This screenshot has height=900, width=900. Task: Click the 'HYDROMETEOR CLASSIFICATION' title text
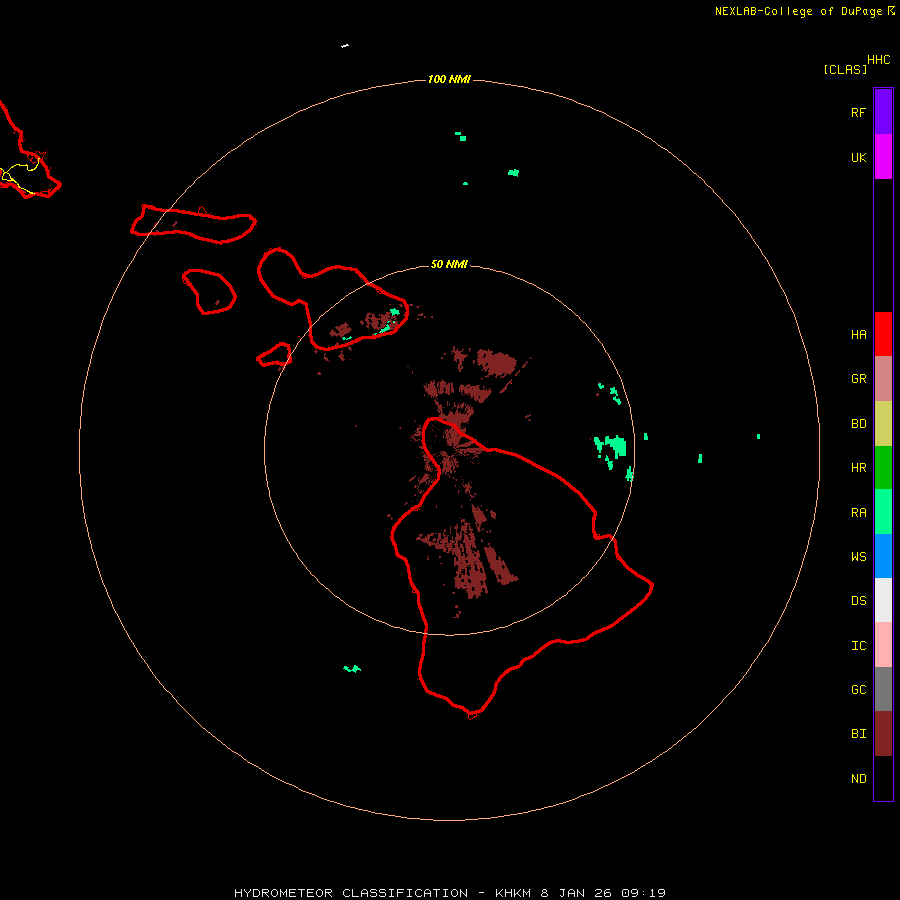tap(351, 893)
